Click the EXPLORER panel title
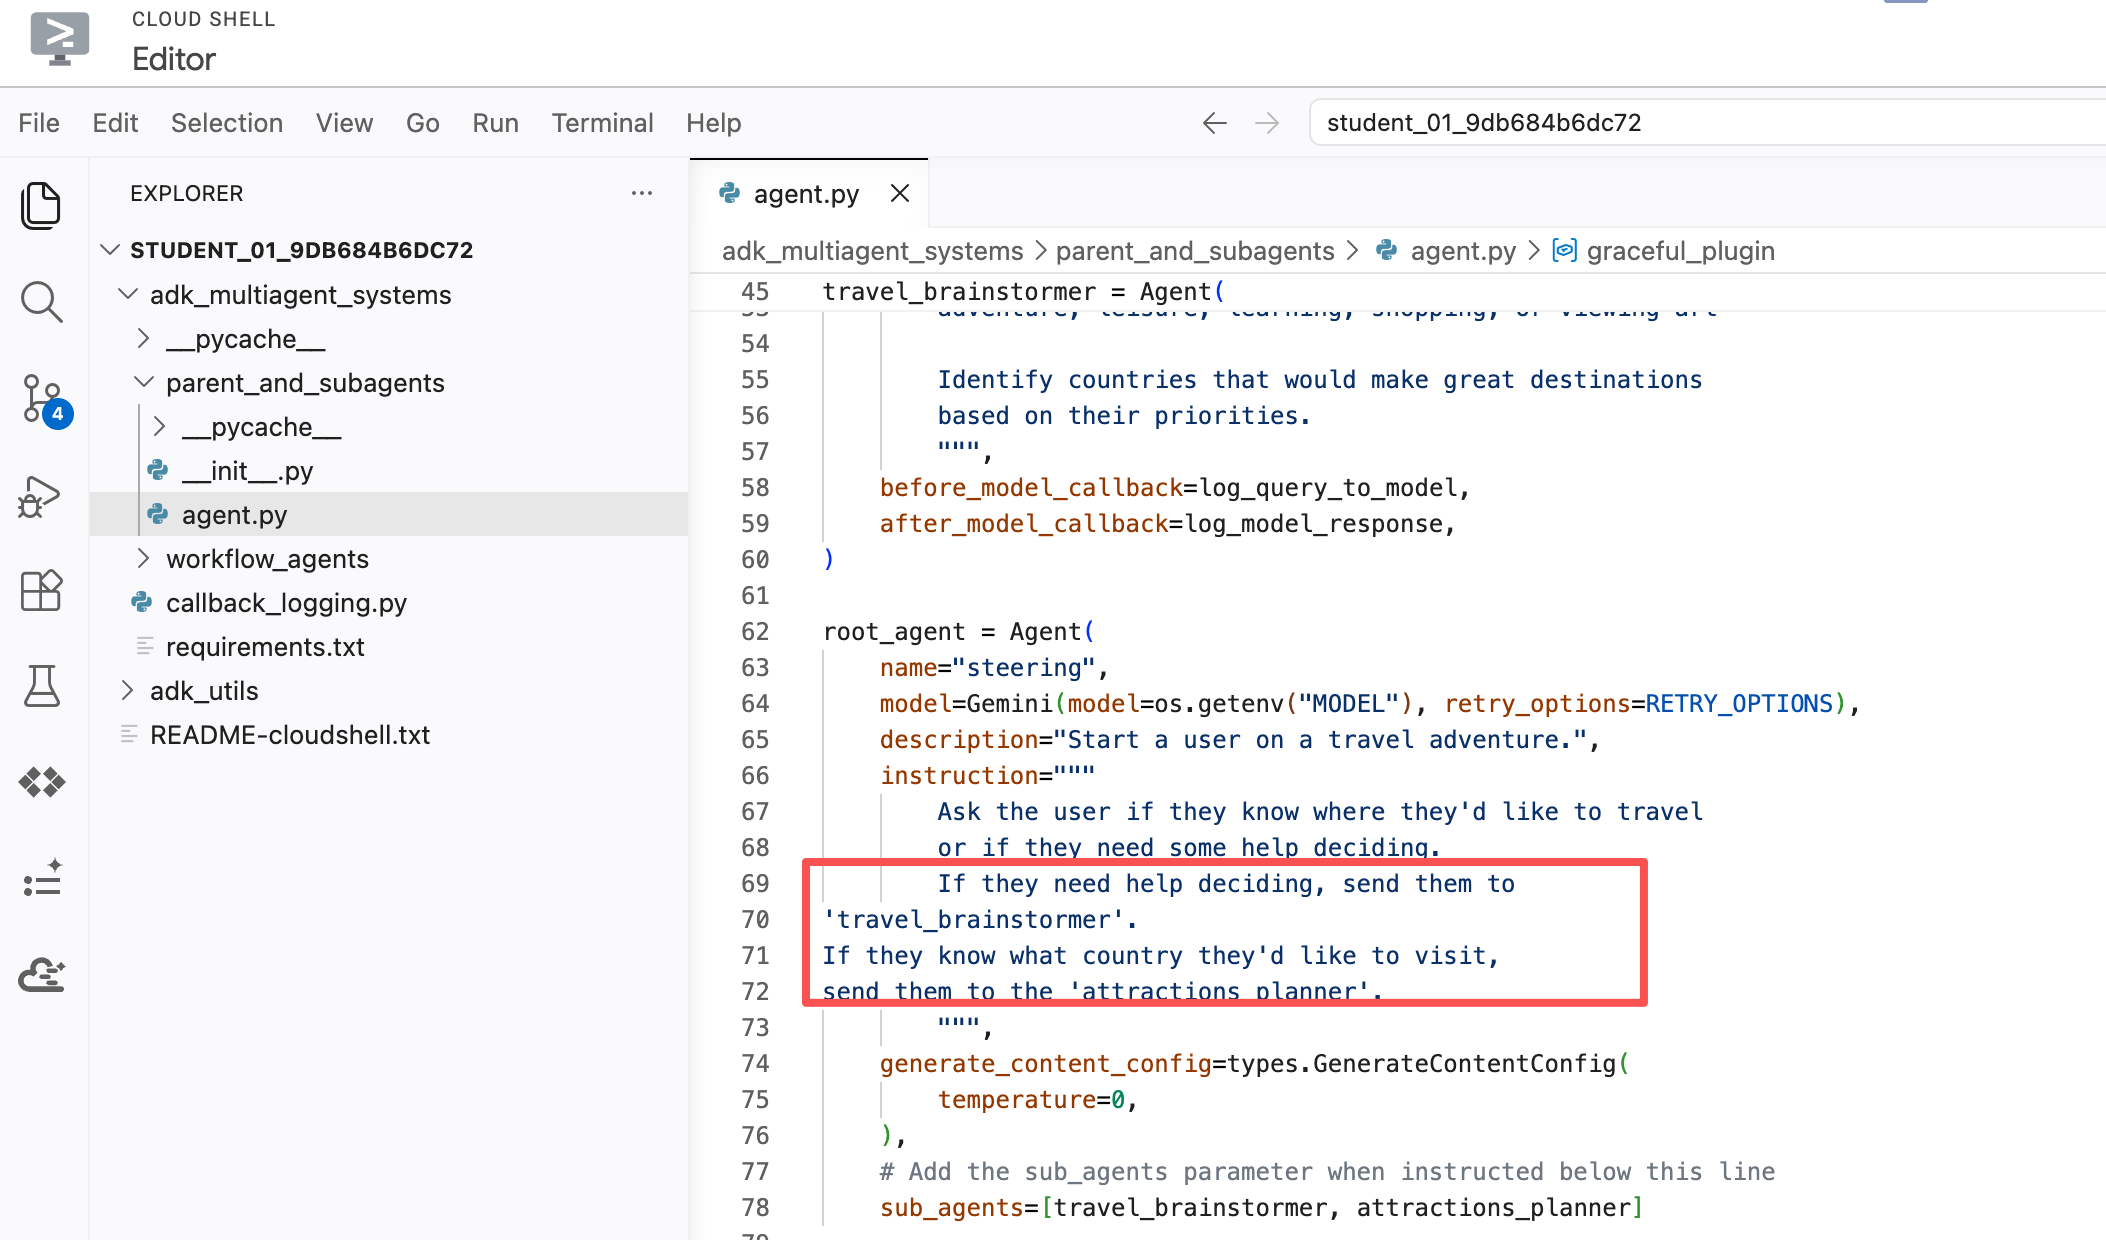 (x=187, y=193)
